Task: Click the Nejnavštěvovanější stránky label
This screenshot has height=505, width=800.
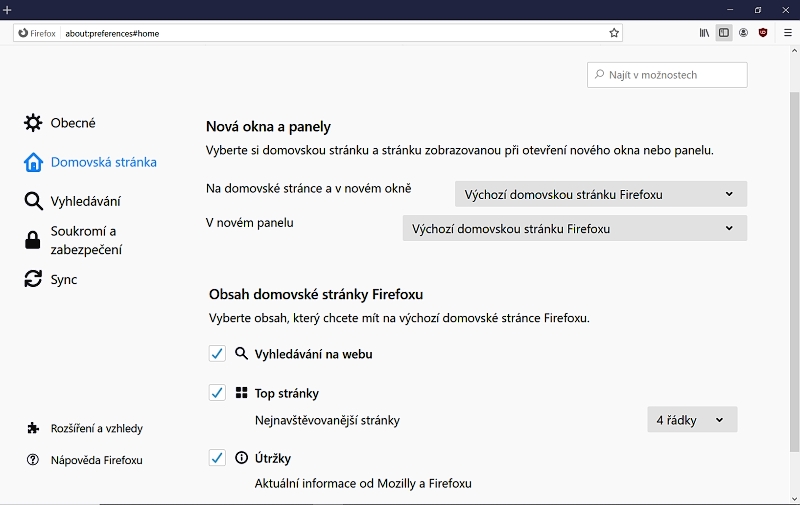Action: 327,420
